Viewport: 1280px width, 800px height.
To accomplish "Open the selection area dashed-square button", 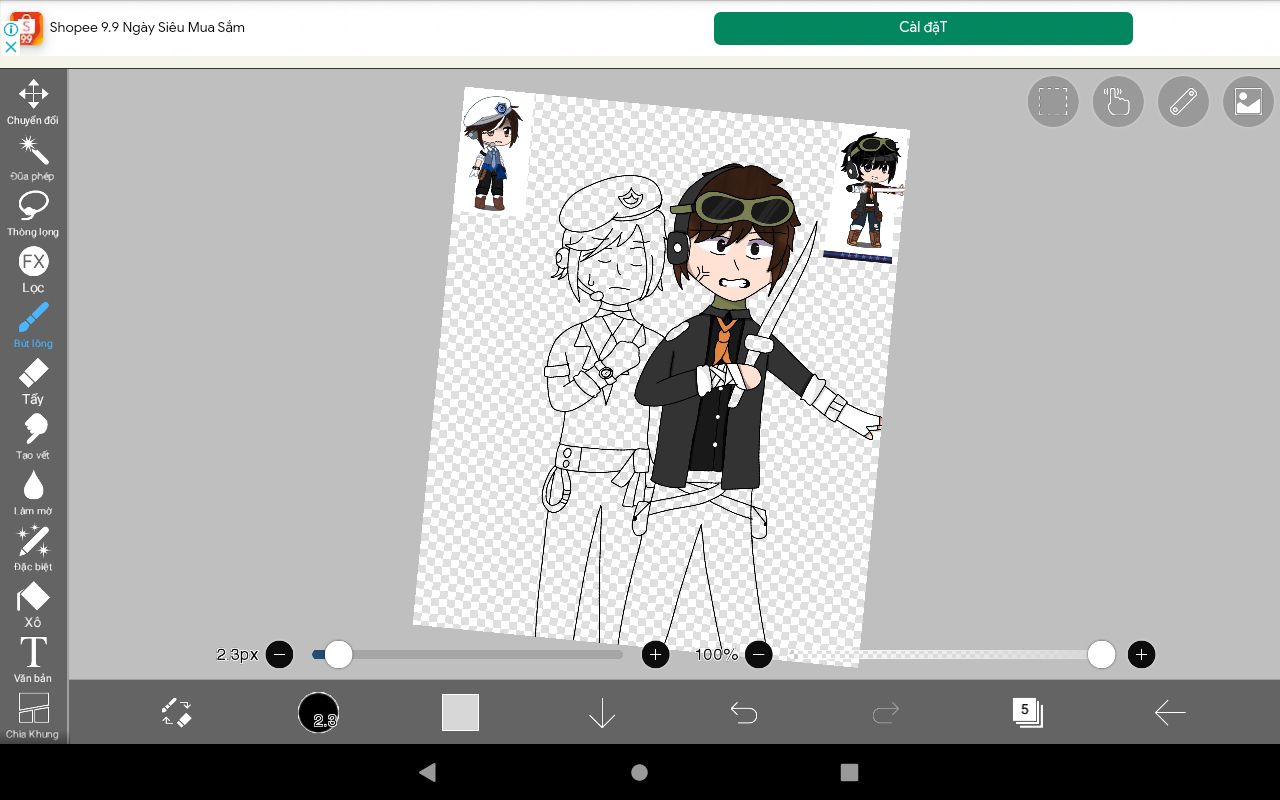I will point(1053,102).
